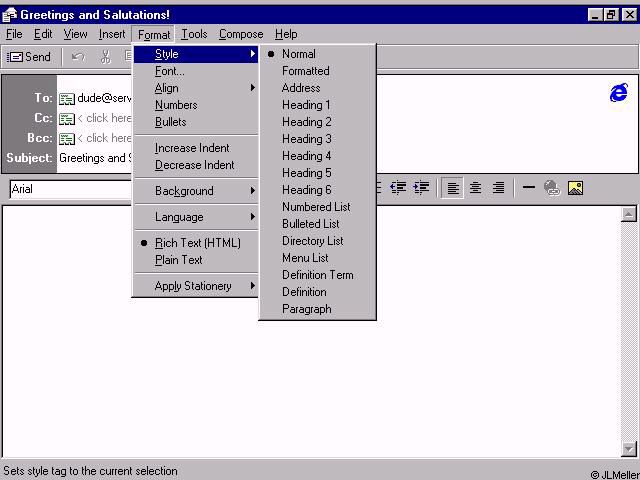Image resolution: width=640 pixels, height=480 pixels.
Task: Select Font... in Format menu
Action: click(x=170, y=71)
